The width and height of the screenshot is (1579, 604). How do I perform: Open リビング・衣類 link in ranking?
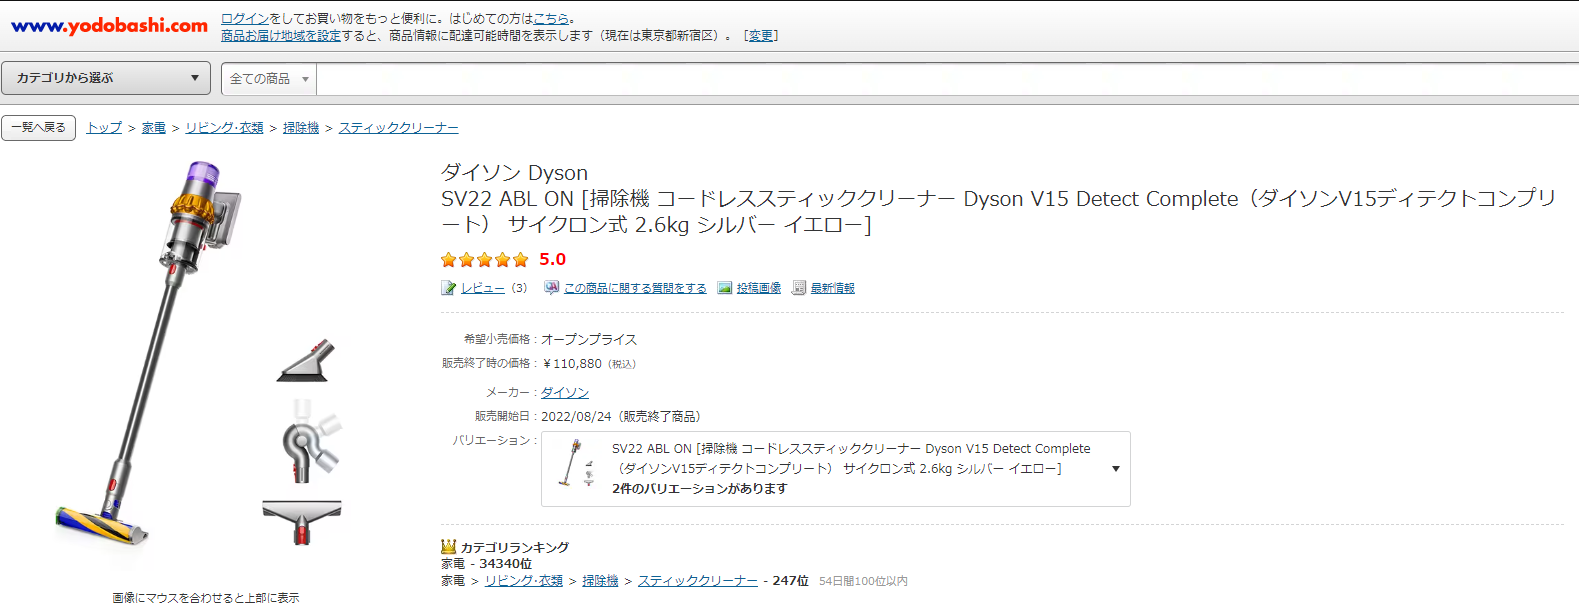[524, 581]
